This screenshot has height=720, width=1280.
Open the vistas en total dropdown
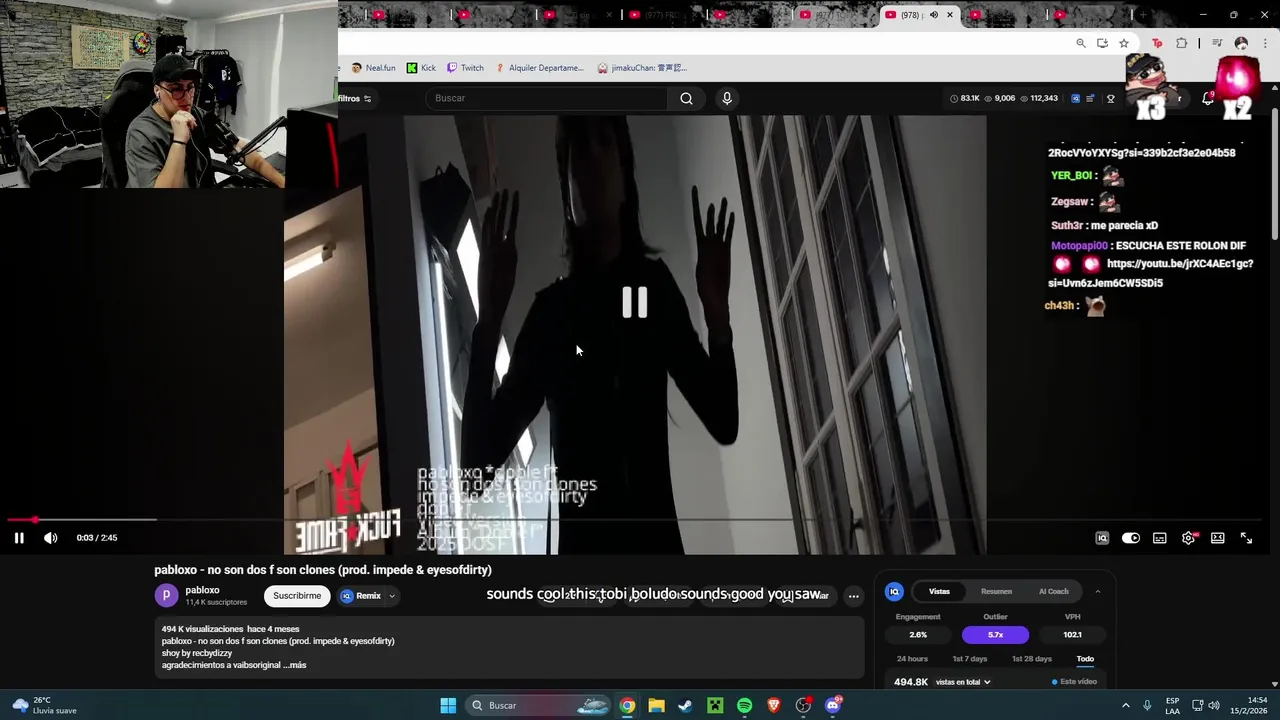coord(963,682)
